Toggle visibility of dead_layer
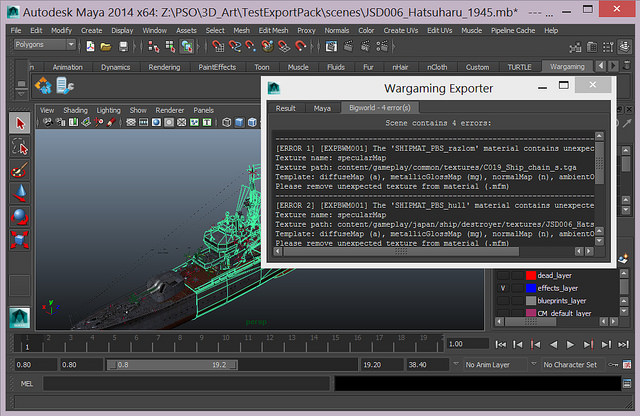 click(x=501, y=274)
